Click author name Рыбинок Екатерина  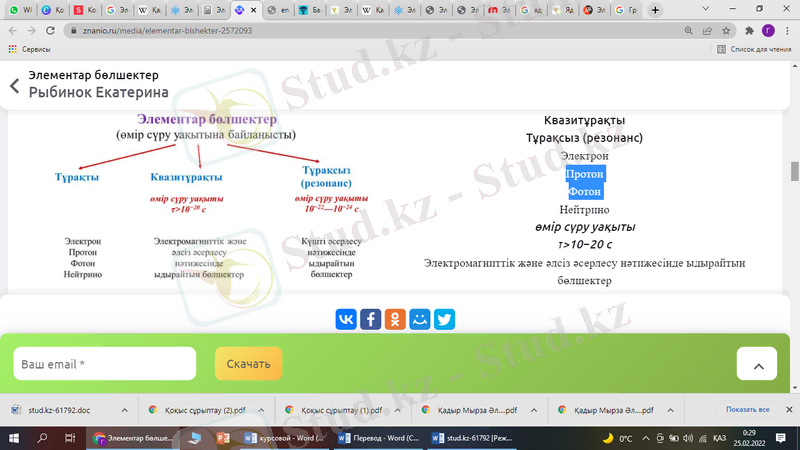click(x=98, y=92)
